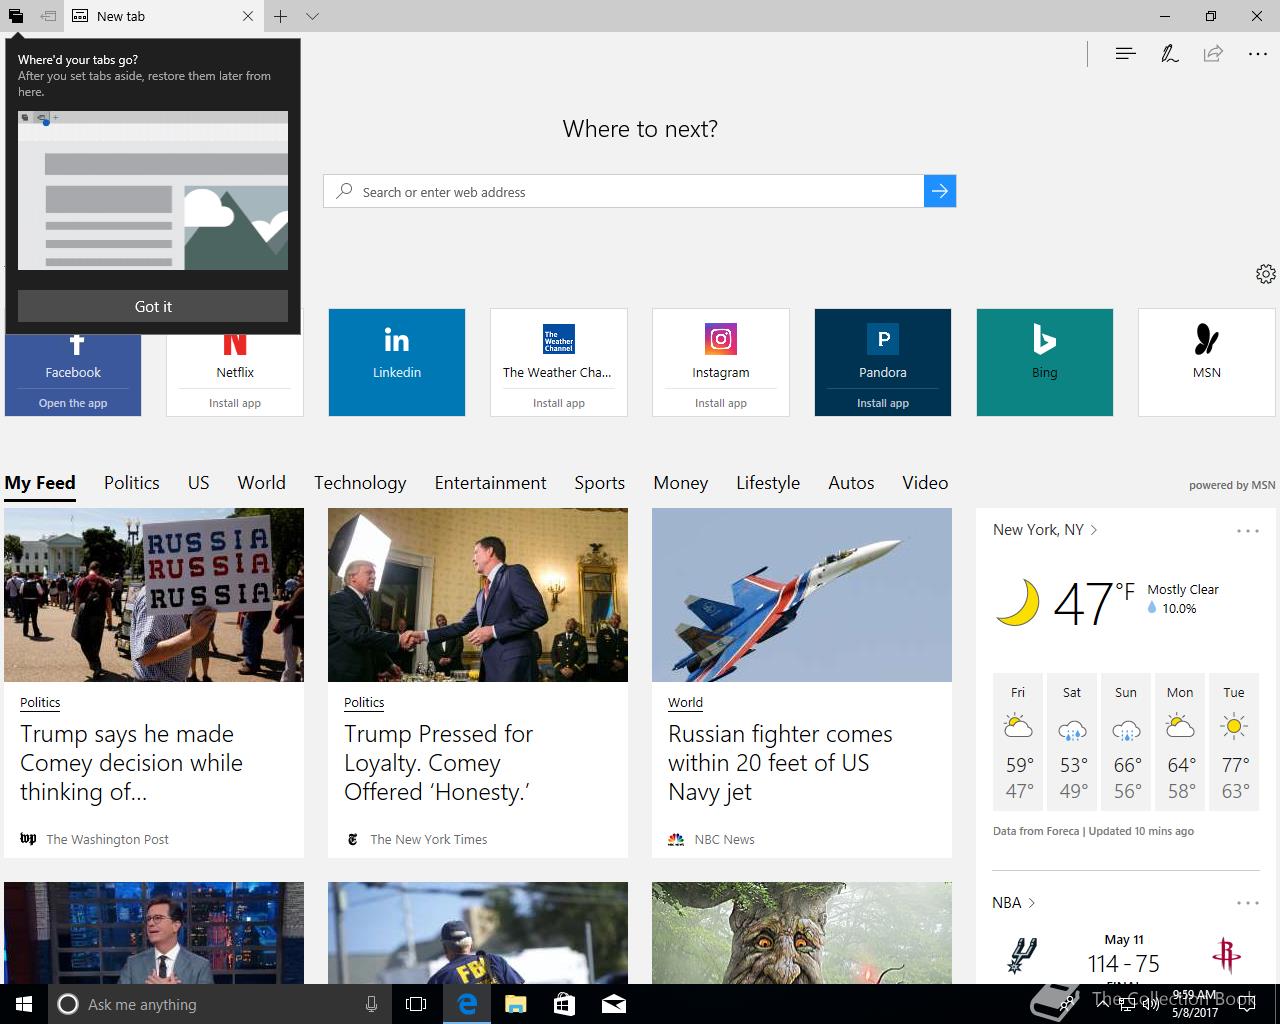This screenshot has width=1280, height=1024.
Task: Install app under The Weather Channel
Action: coord(559,403)
